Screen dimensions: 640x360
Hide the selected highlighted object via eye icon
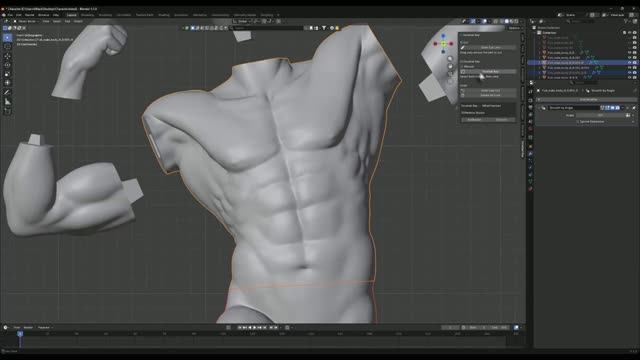pyautogui.click(x=629, y=63)
